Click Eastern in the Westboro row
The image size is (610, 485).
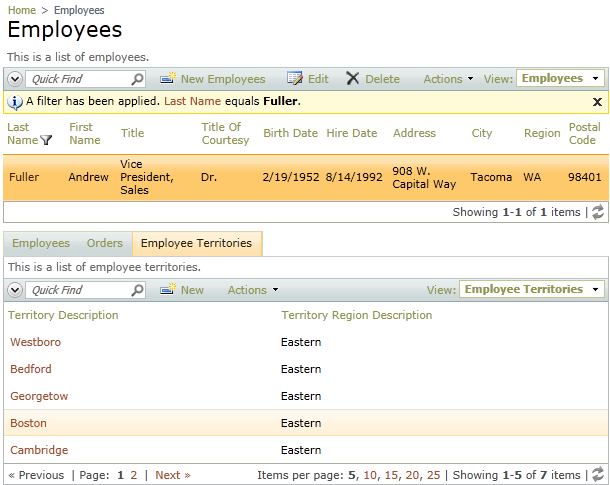coord(301,342)
